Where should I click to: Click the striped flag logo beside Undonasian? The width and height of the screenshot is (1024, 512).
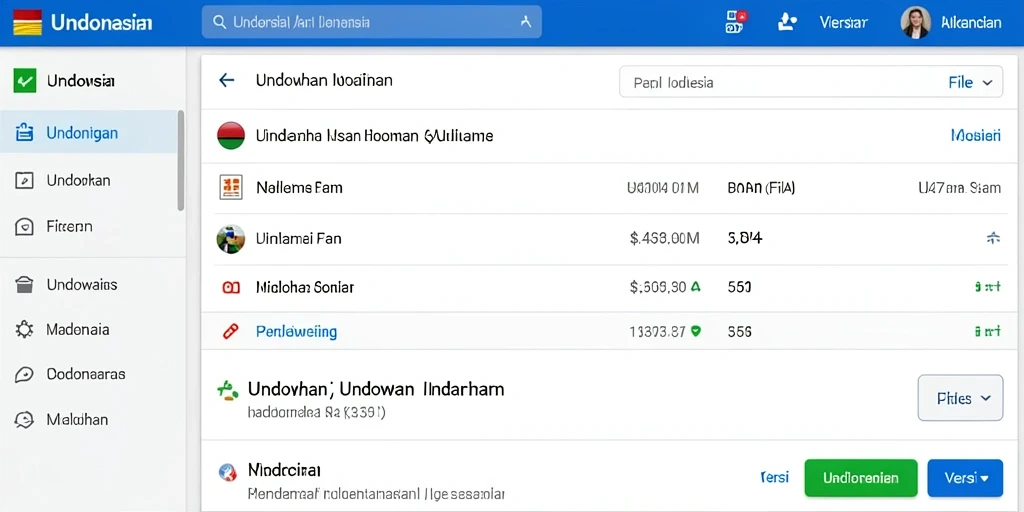point(27,23)
